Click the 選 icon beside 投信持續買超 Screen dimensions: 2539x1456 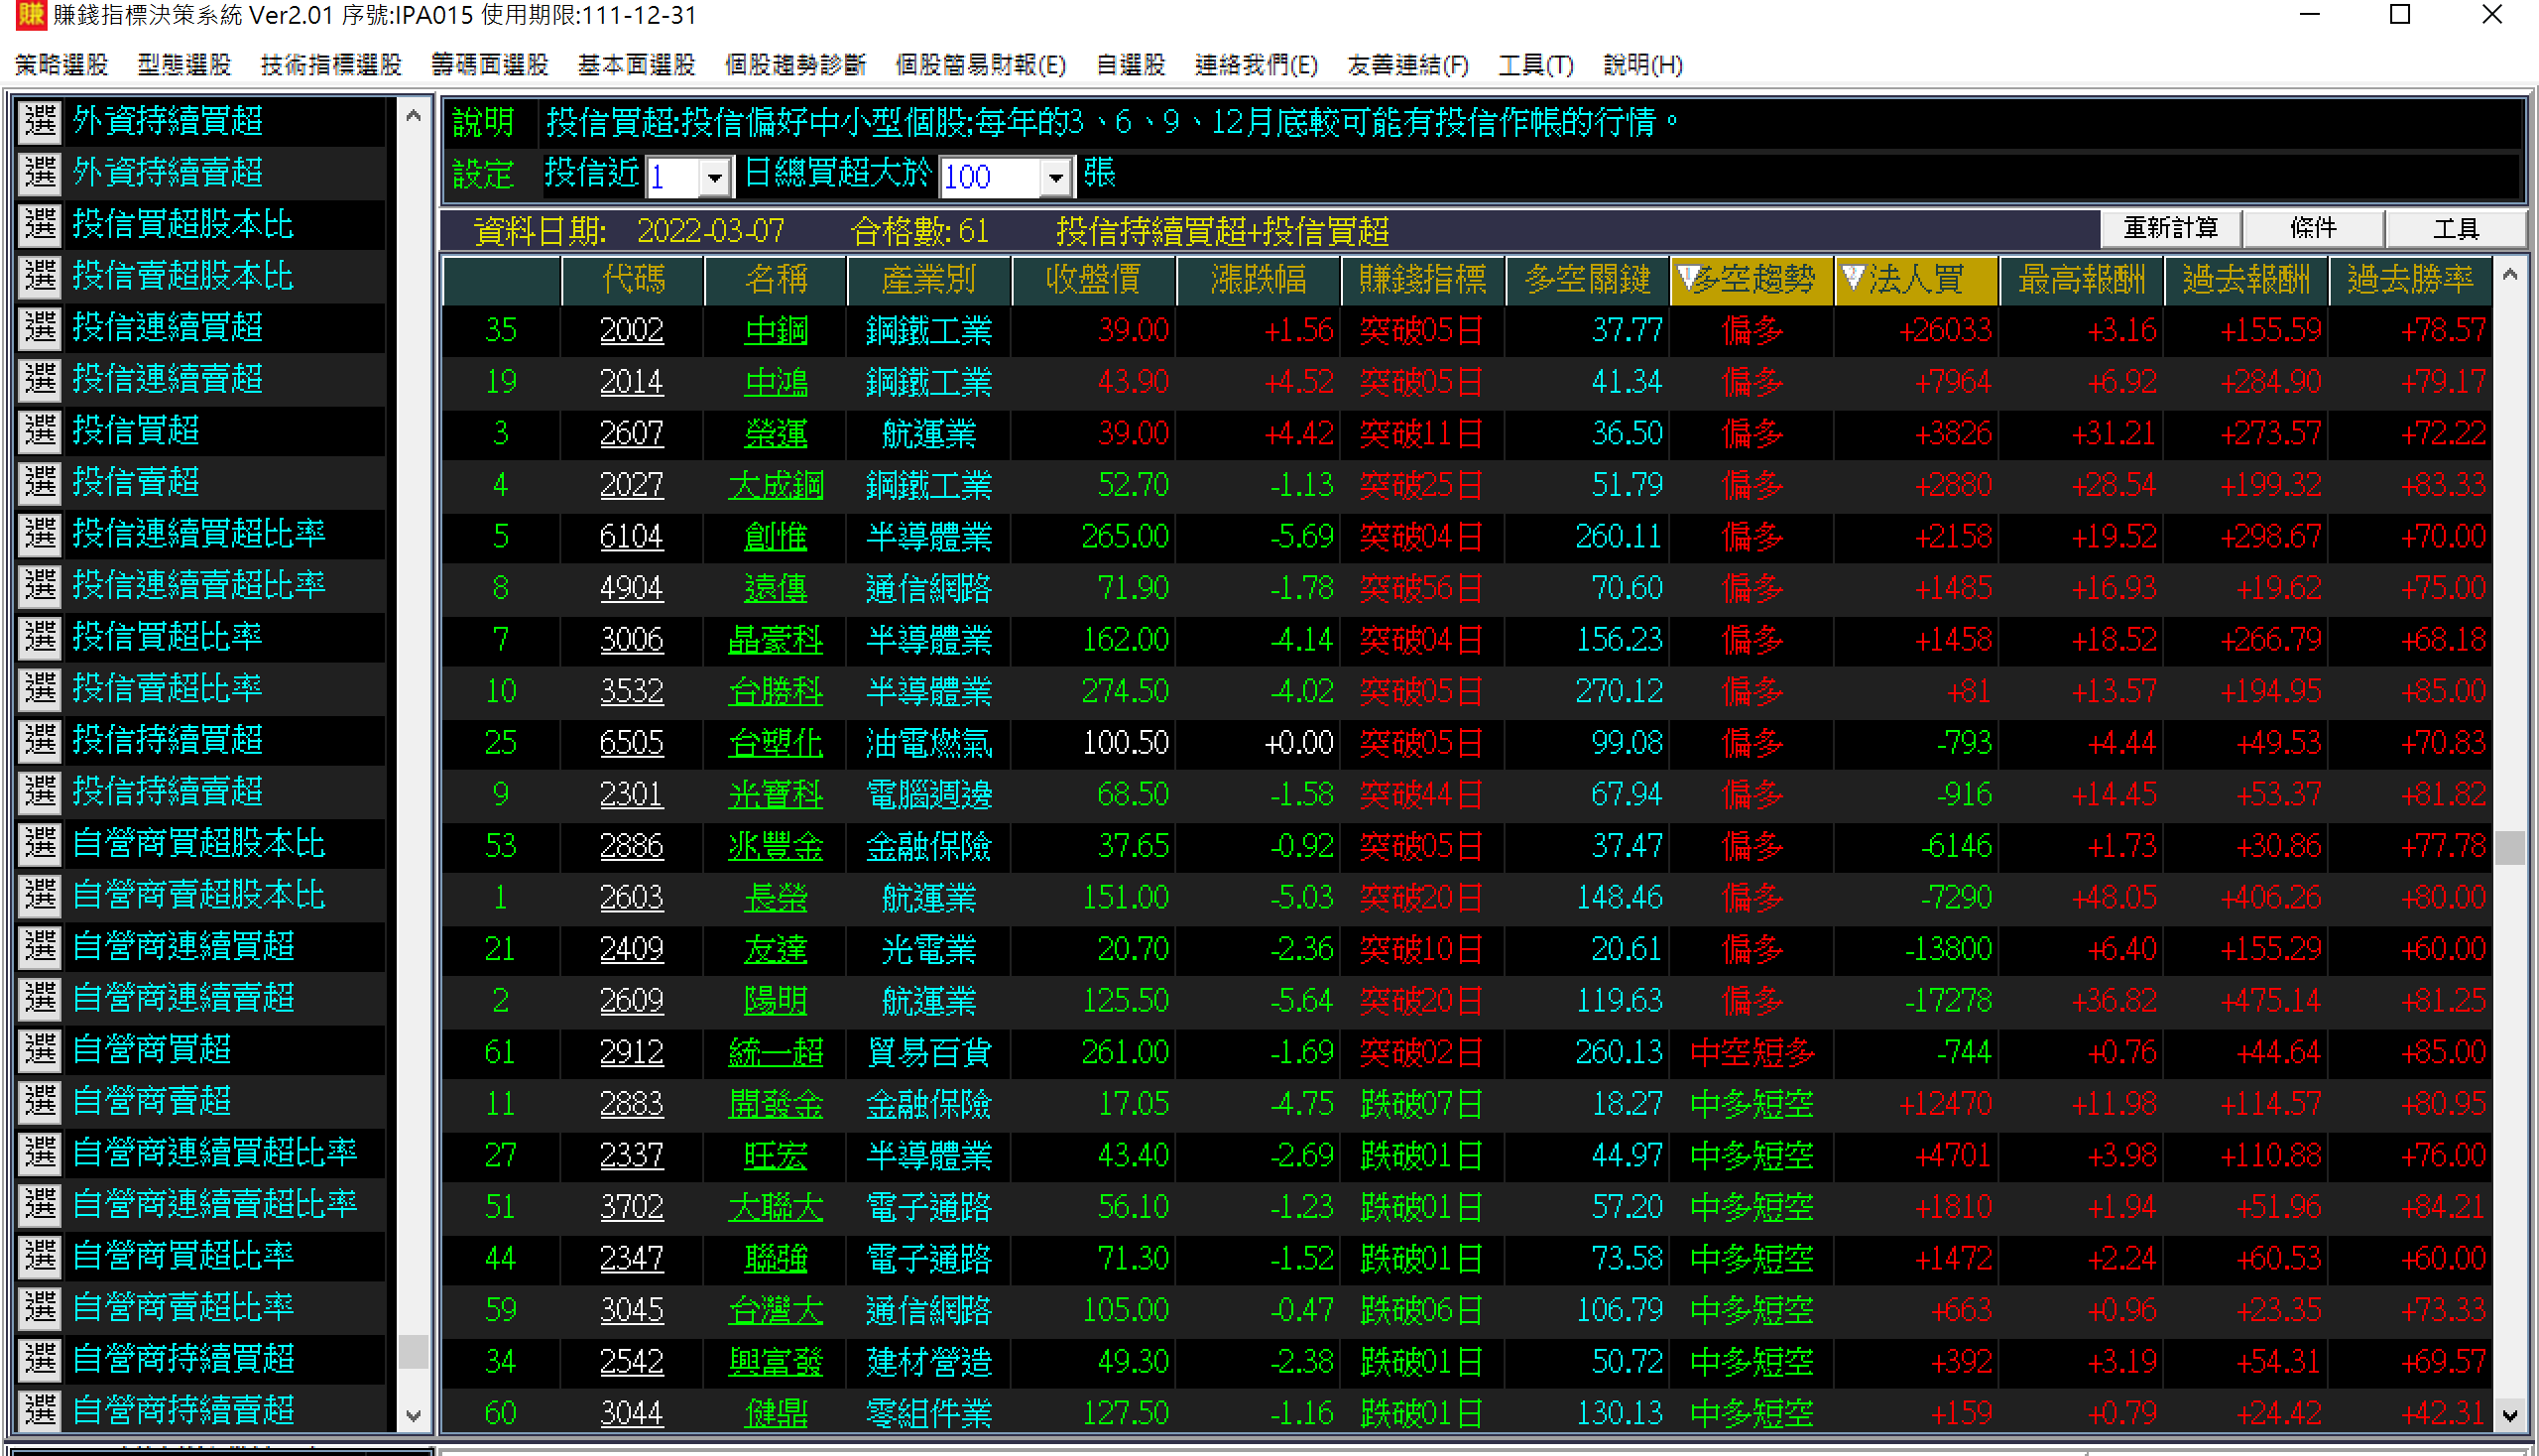click(40, 740)
